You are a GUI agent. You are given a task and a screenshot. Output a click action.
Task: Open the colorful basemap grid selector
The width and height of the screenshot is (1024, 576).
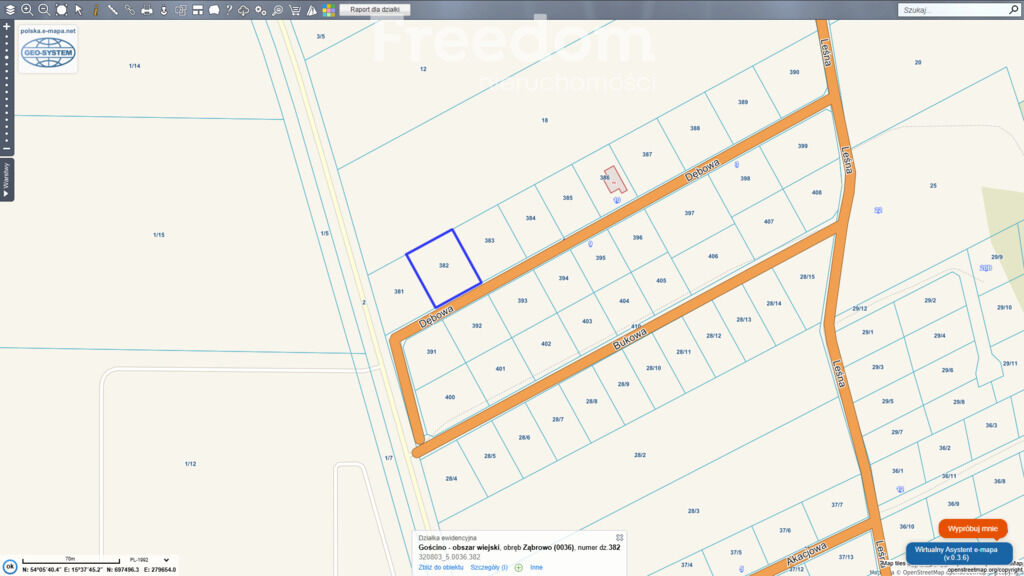[x=328, y=10]
